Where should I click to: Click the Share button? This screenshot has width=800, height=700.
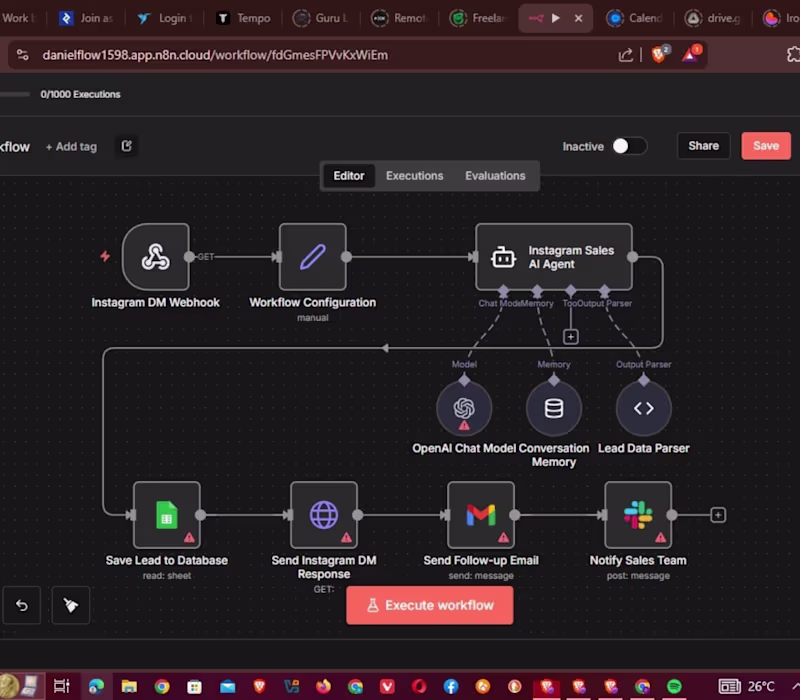(703, 146)
